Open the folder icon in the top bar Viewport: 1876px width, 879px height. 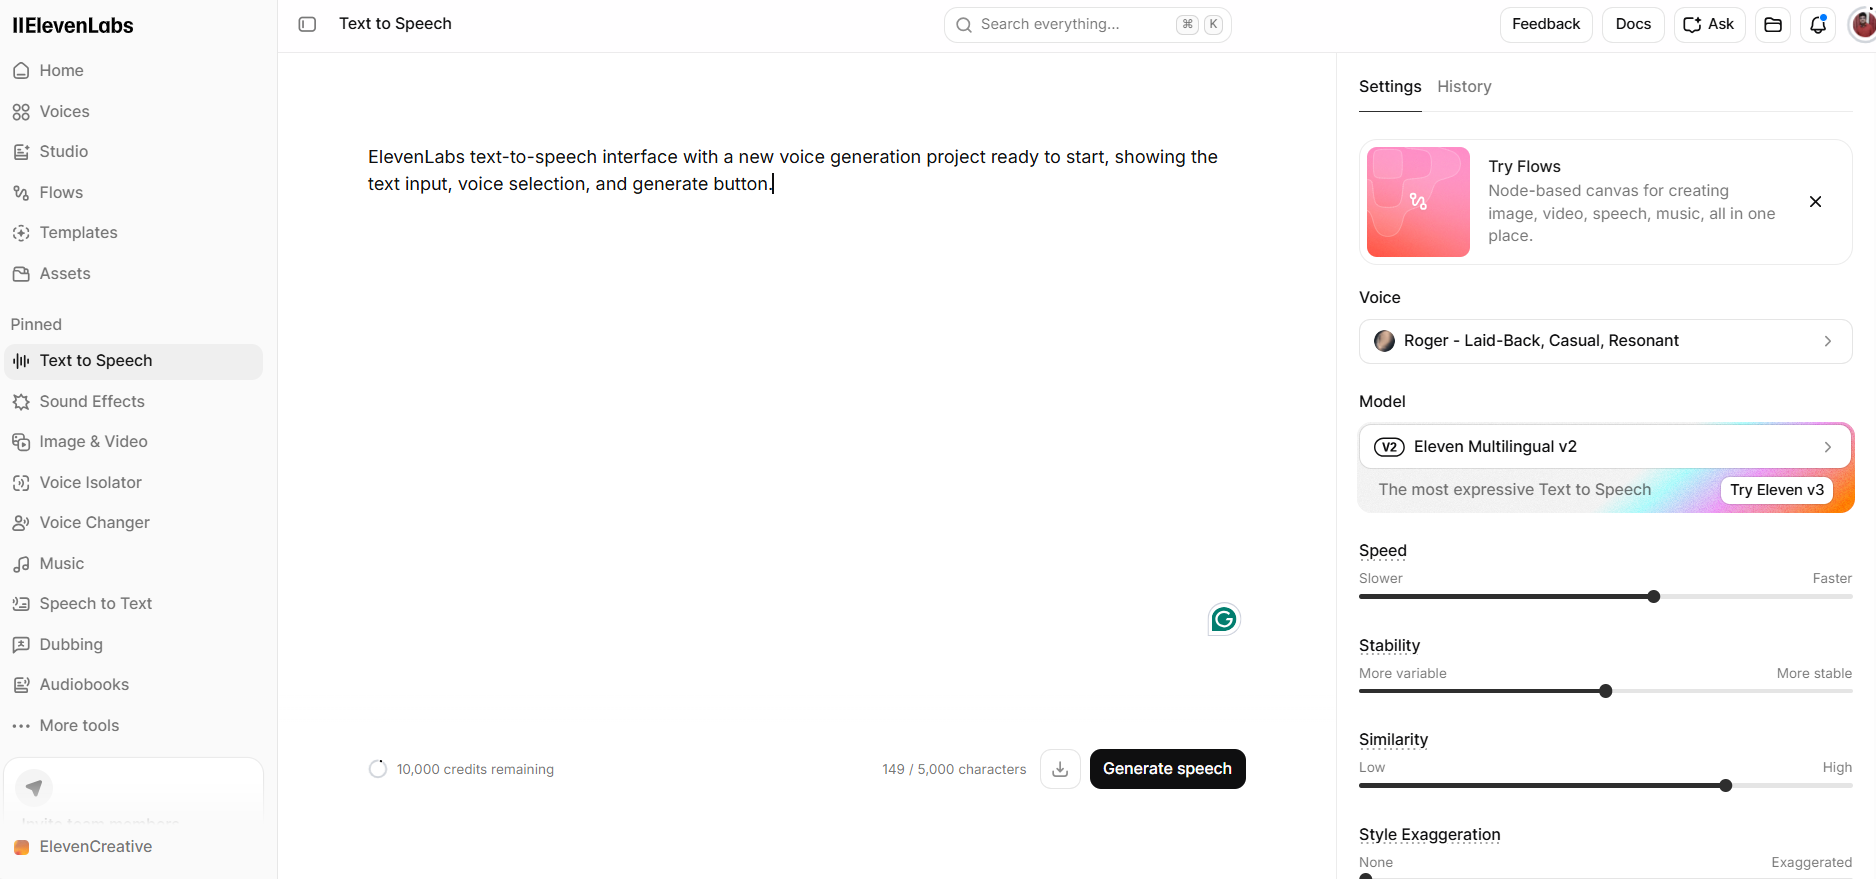coord(1773,25)
